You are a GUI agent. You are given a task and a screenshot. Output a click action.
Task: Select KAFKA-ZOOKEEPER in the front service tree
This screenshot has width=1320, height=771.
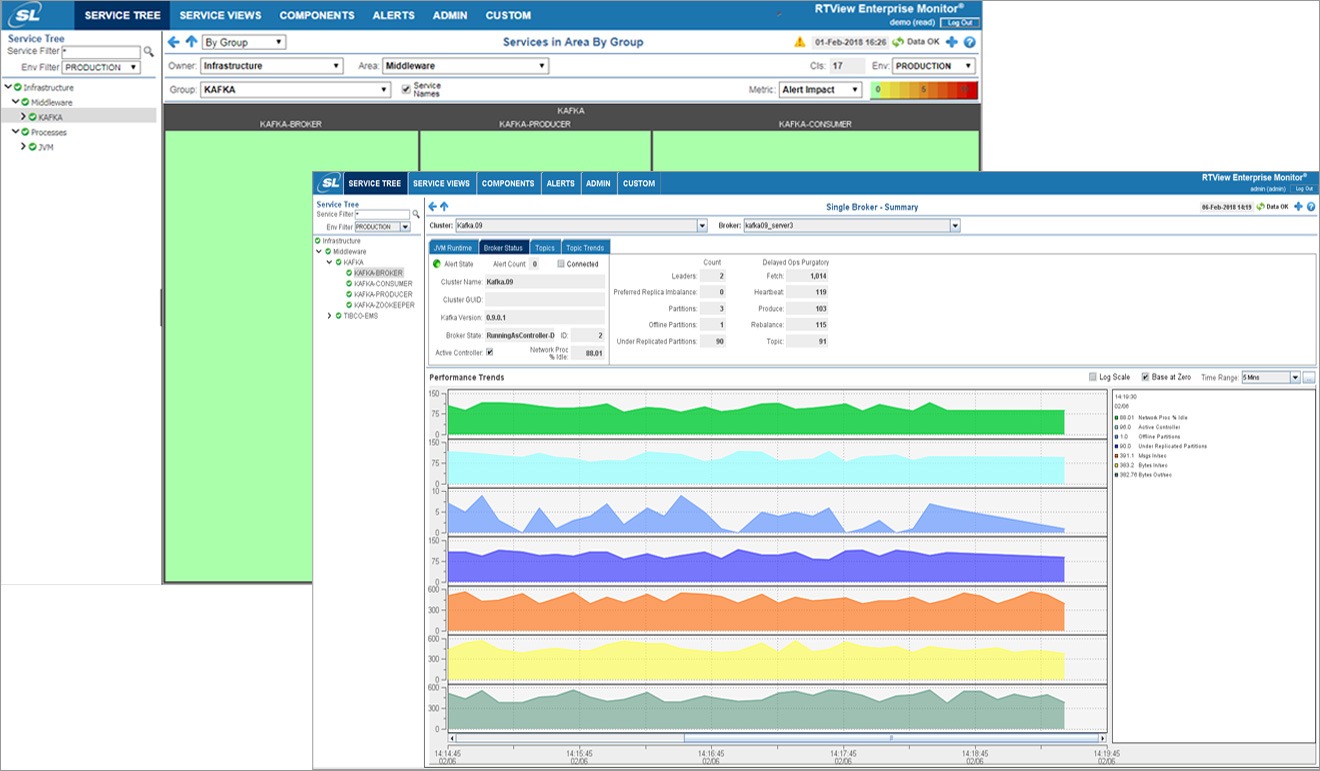tap(384, 305)
